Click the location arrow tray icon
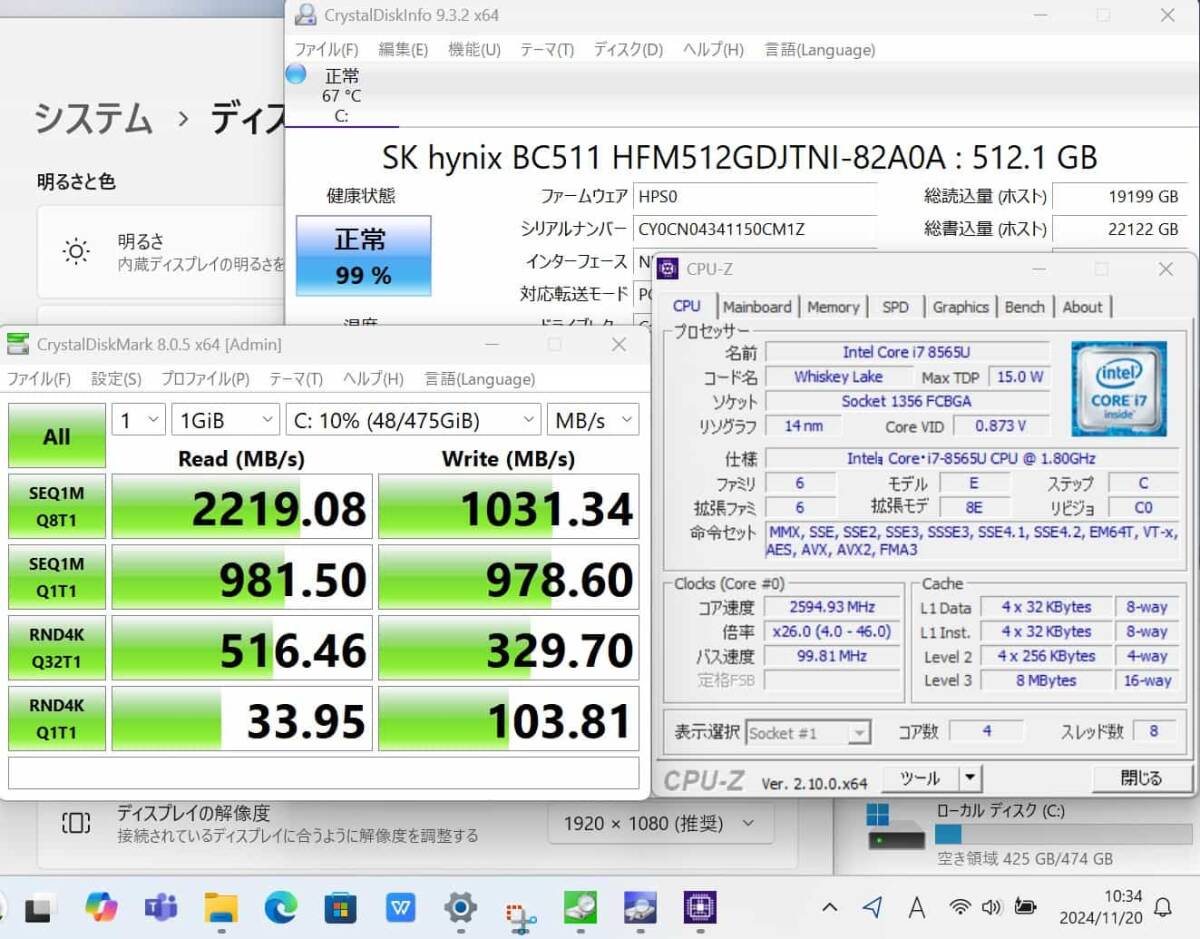The height and width of the screenshot is (939, 1200). 873,907
